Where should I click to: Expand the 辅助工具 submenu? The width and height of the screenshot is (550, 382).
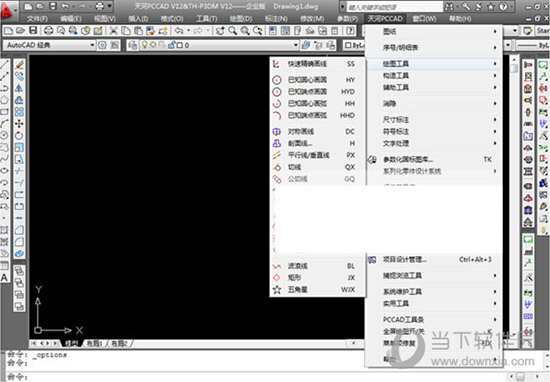(434, 87)
